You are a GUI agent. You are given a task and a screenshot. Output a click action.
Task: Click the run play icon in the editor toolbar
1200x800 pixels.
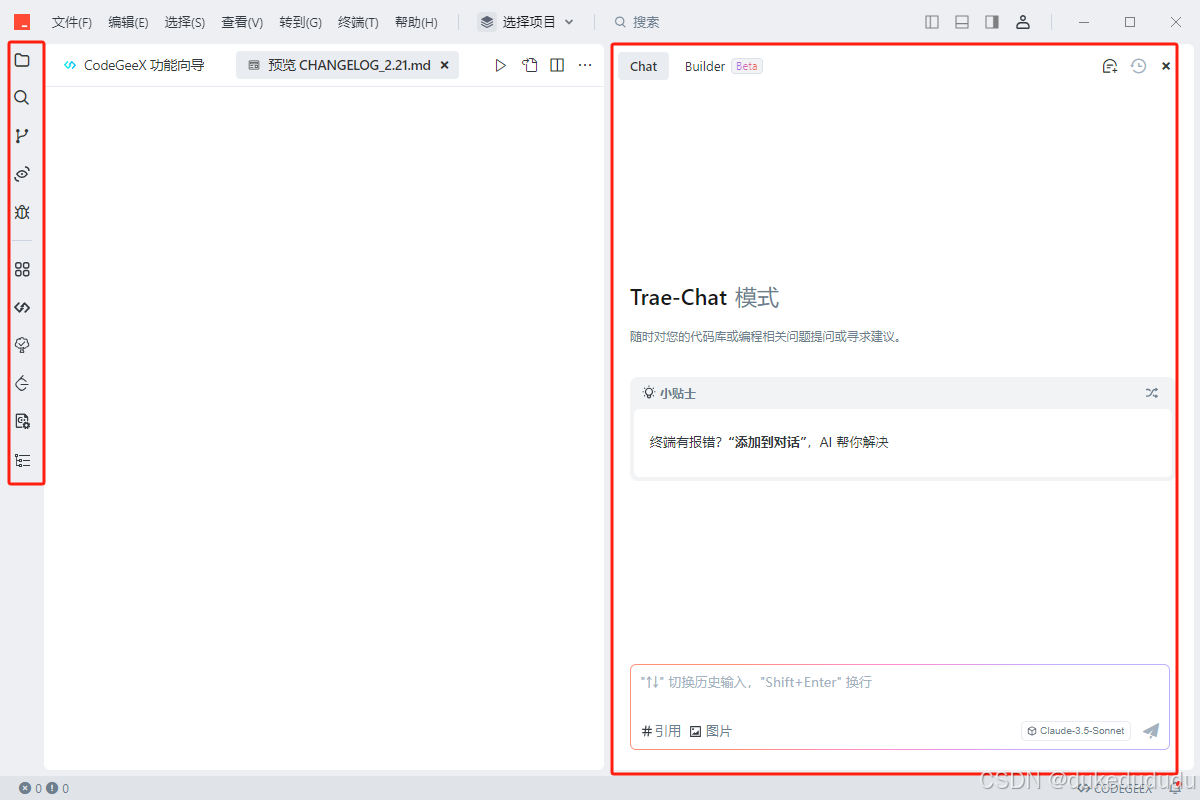point(501,65)
